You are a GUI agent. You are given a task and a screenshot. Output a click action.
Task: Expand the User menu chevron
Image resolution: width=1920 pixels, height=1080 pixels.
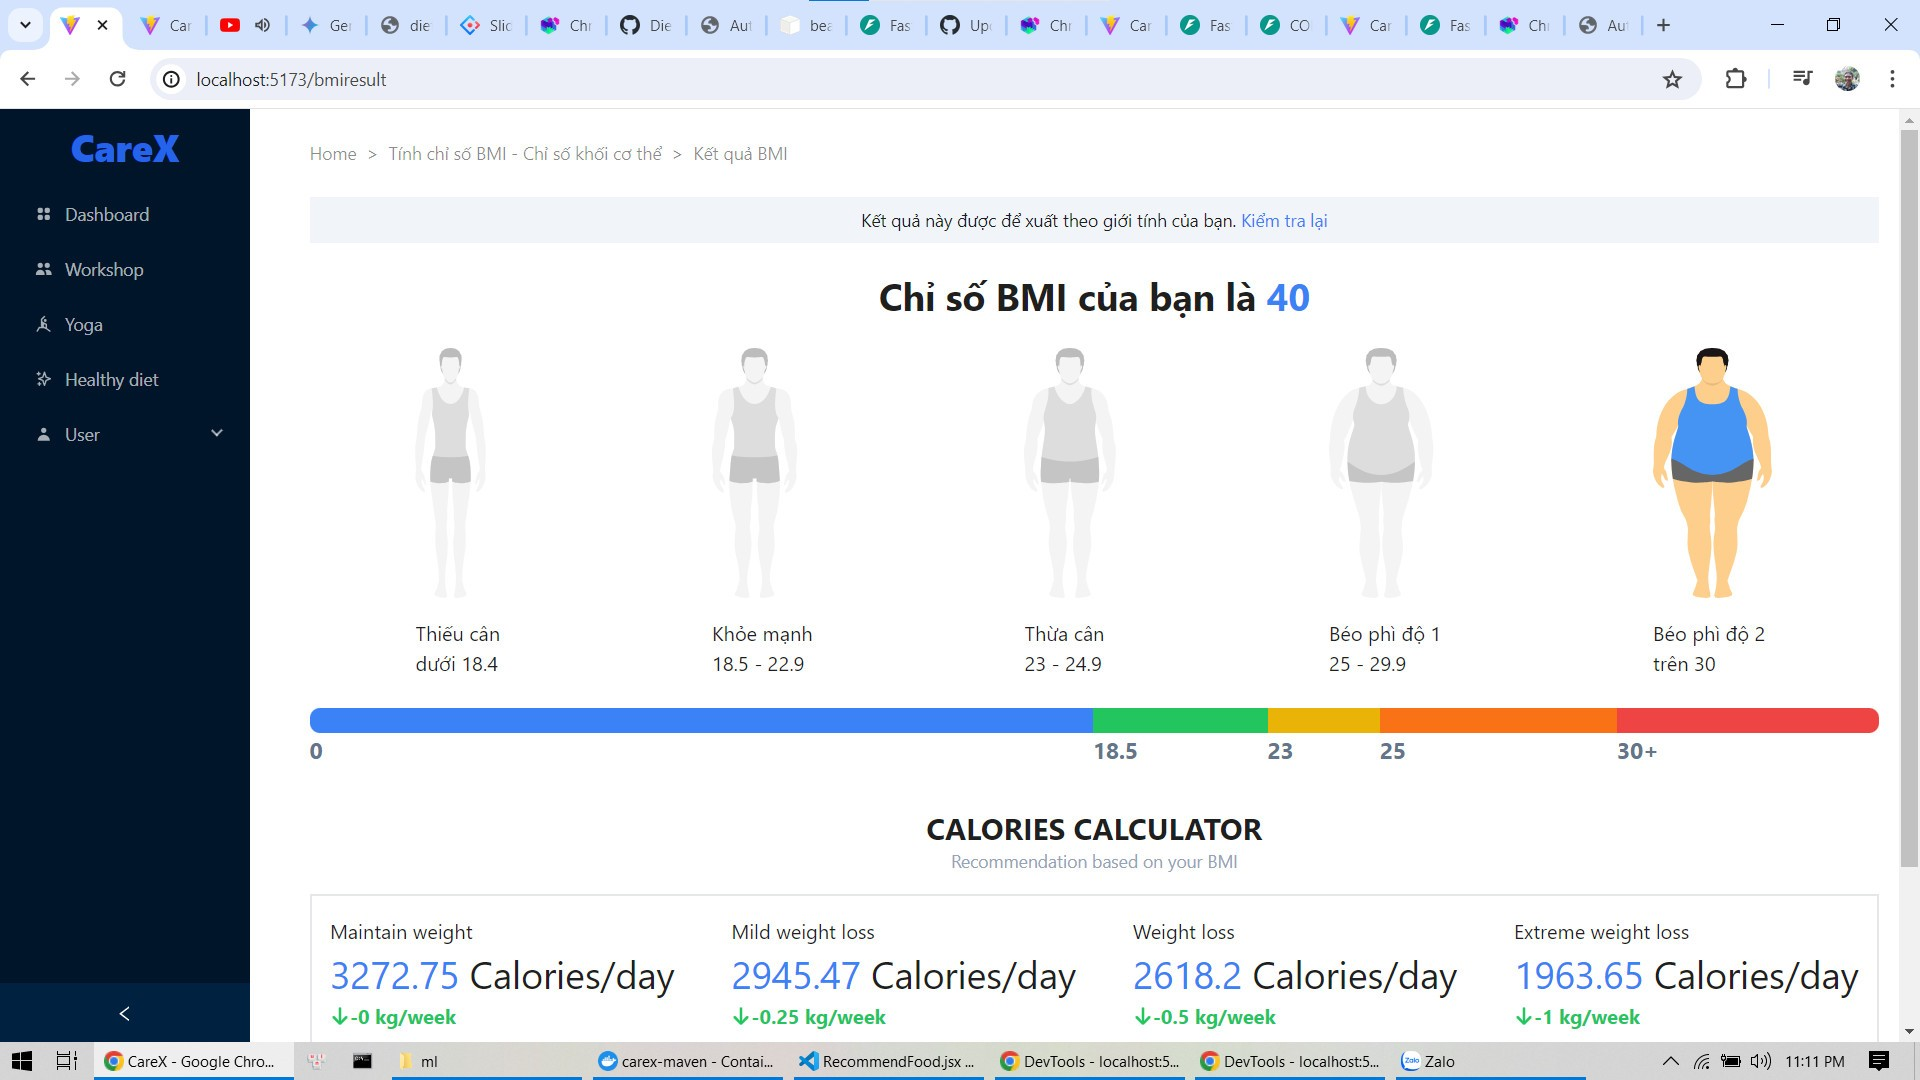tap(217, 433)
